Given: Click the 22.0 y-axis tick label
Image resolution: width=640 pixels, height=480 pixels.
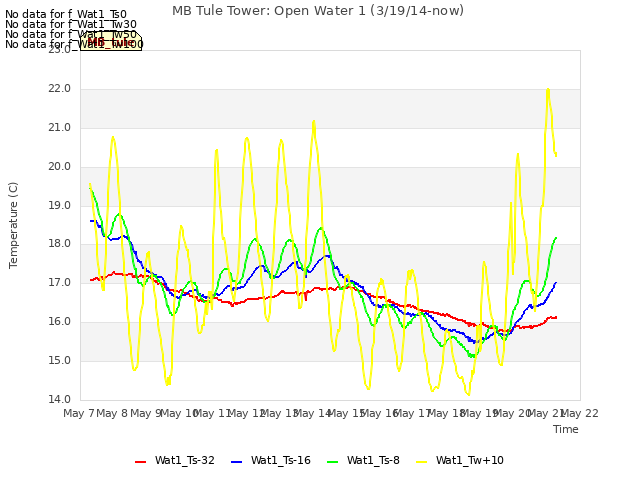Looking at the screenshot, I should 60,89.
